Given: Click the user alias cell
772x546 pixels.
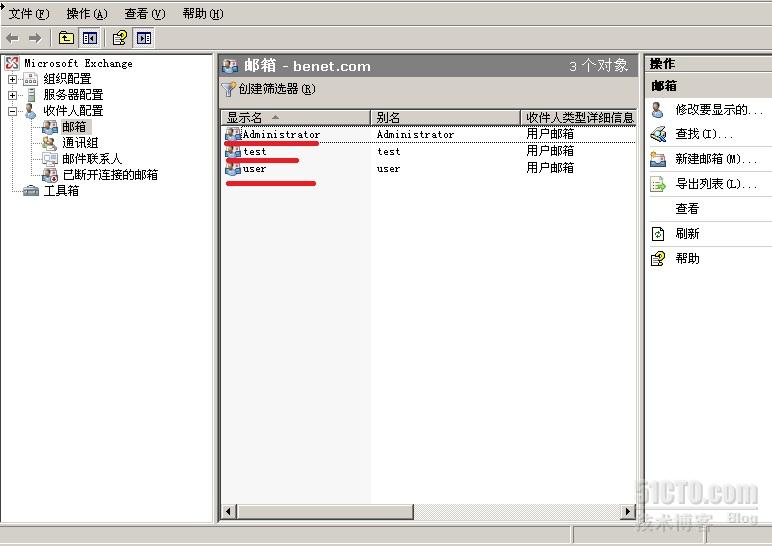Looking at the screenshot, I should [388, 169].
